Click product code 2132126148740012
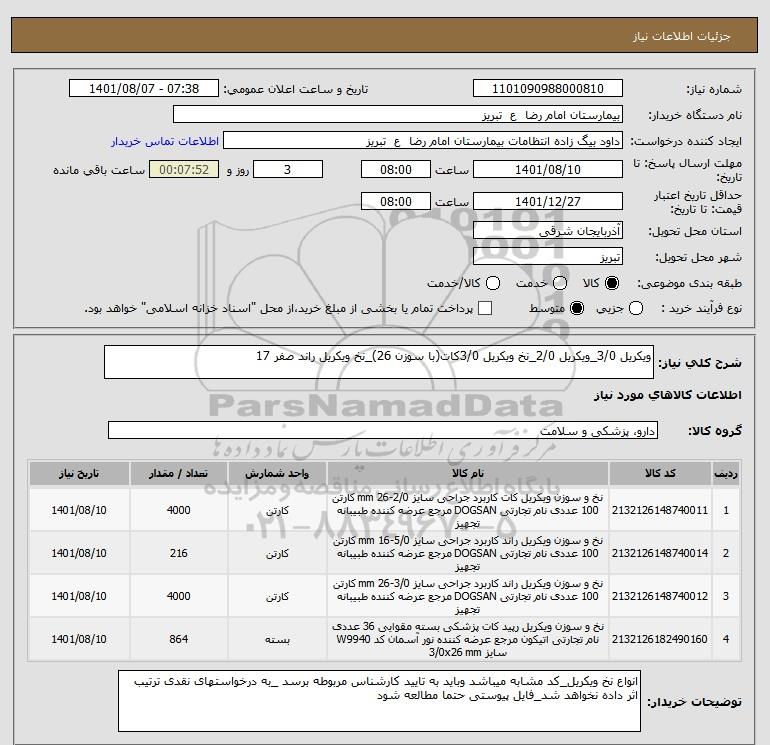This screenshot has height=745, width=770. pyautogui.click(x=660, y=596)
